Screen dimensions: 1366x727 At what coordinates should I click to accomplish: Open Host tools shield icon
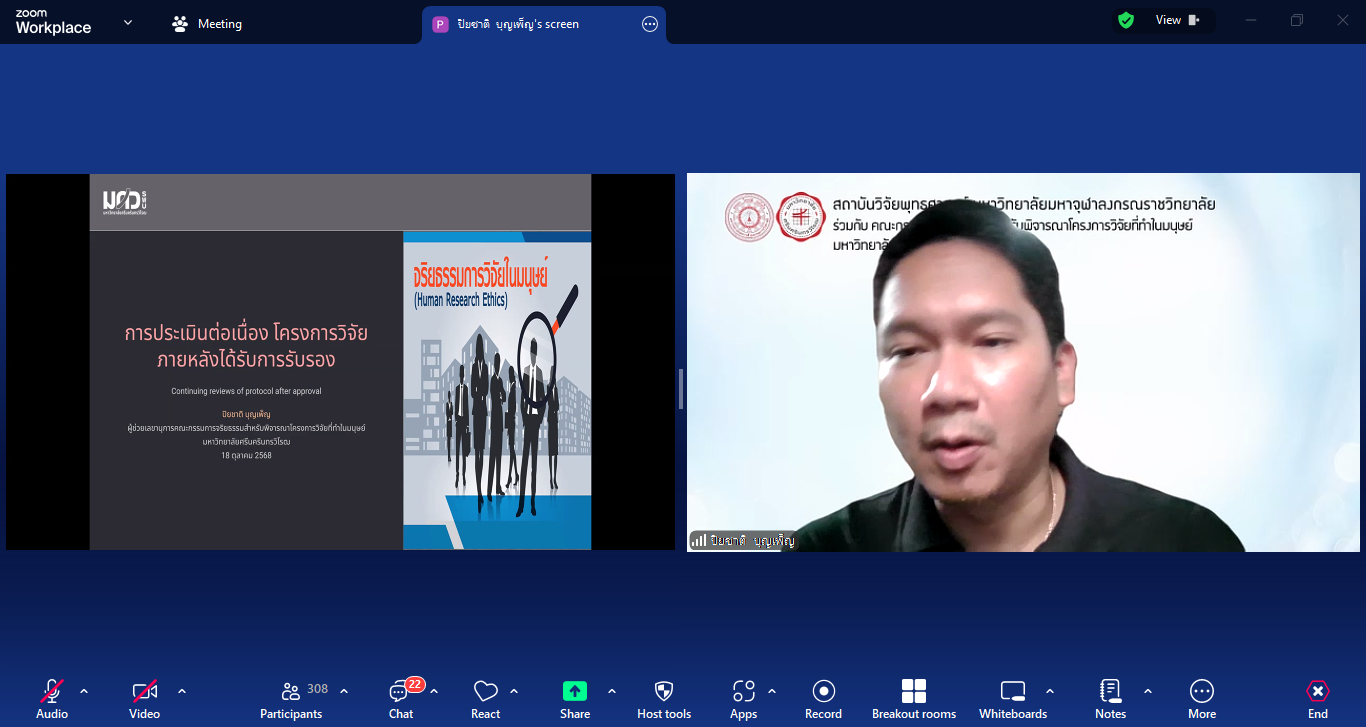pos(664,698)
